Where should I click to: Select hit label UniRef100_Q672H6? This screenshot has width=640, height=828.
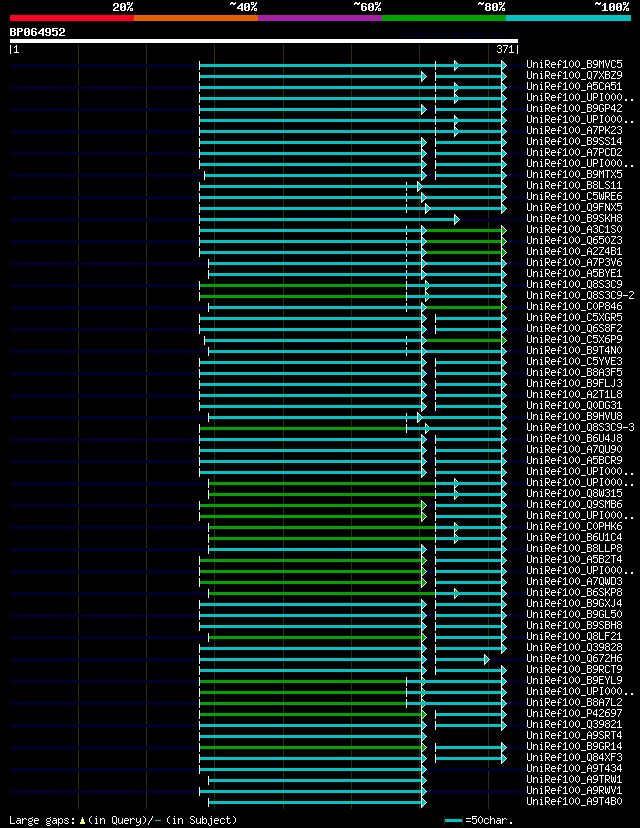[x=575, y=658]
